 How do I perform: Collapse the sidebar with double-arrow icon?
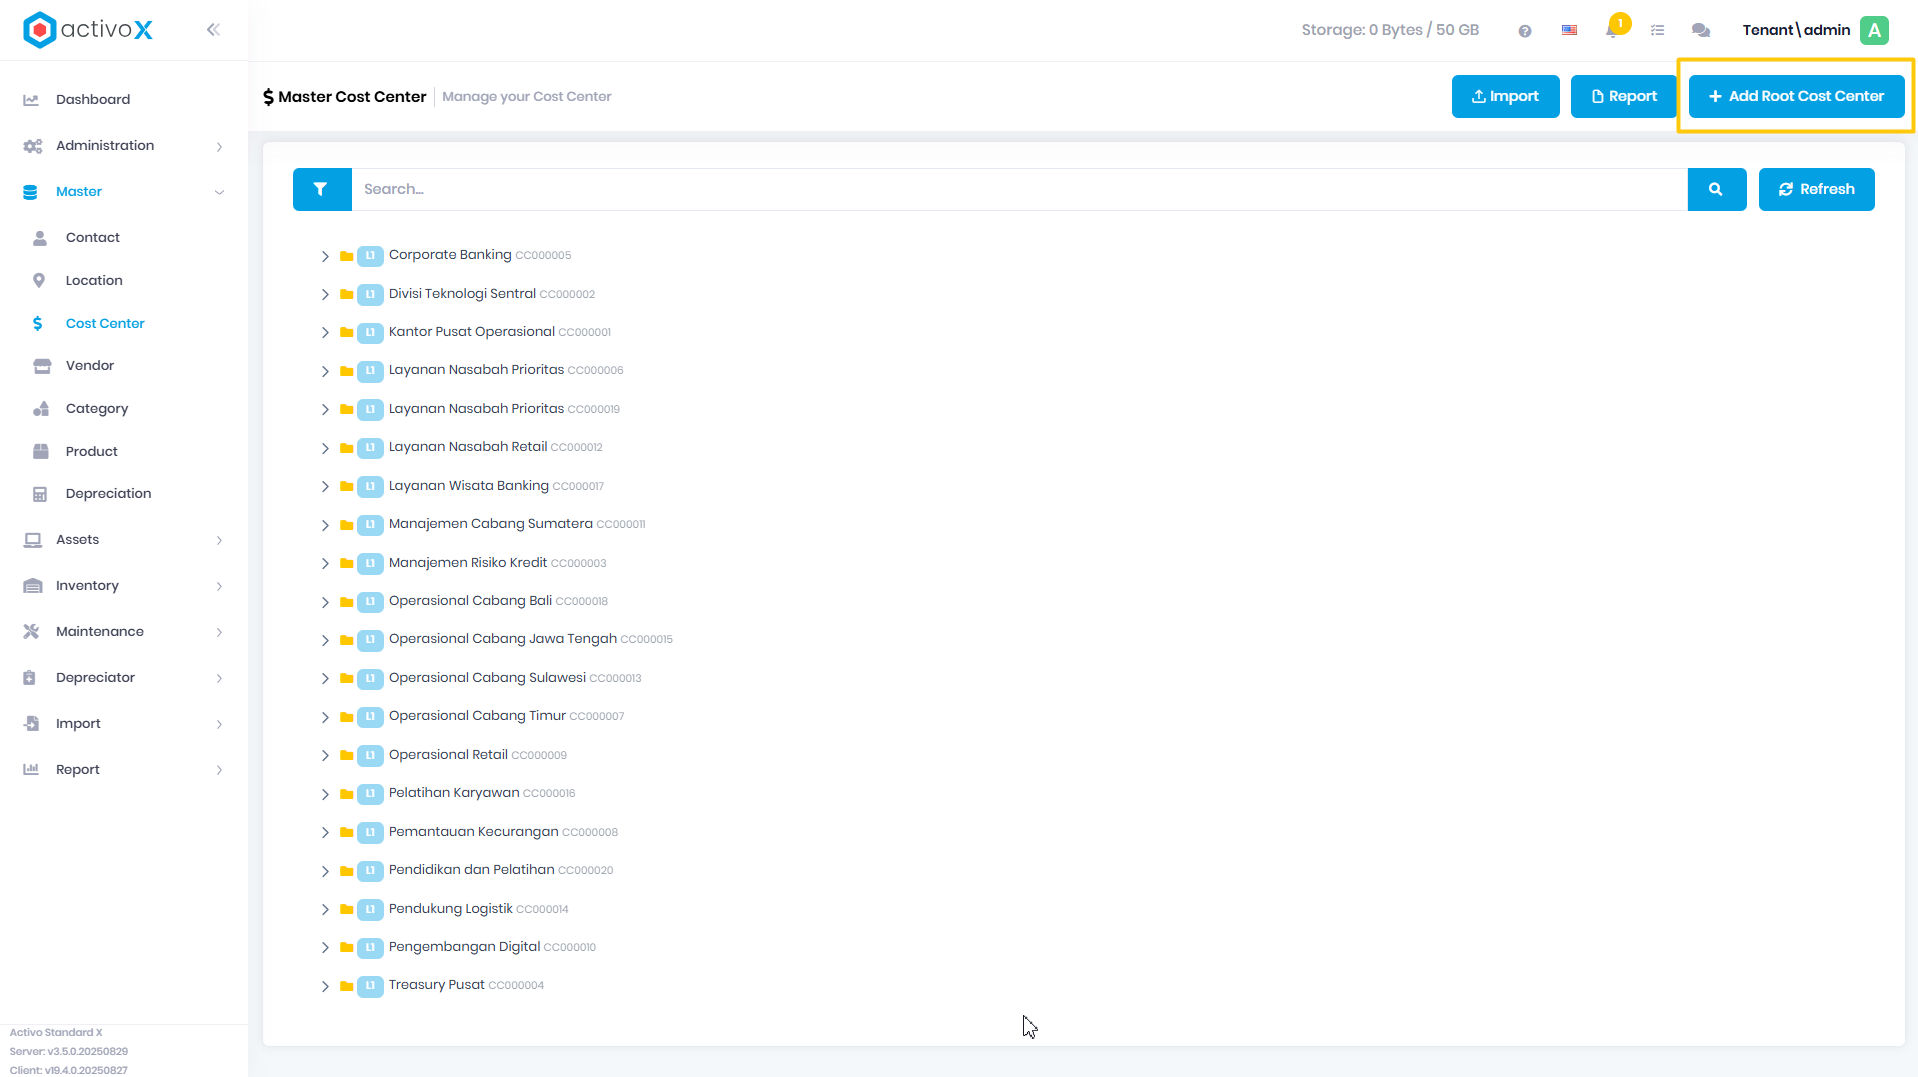[213, 30]
